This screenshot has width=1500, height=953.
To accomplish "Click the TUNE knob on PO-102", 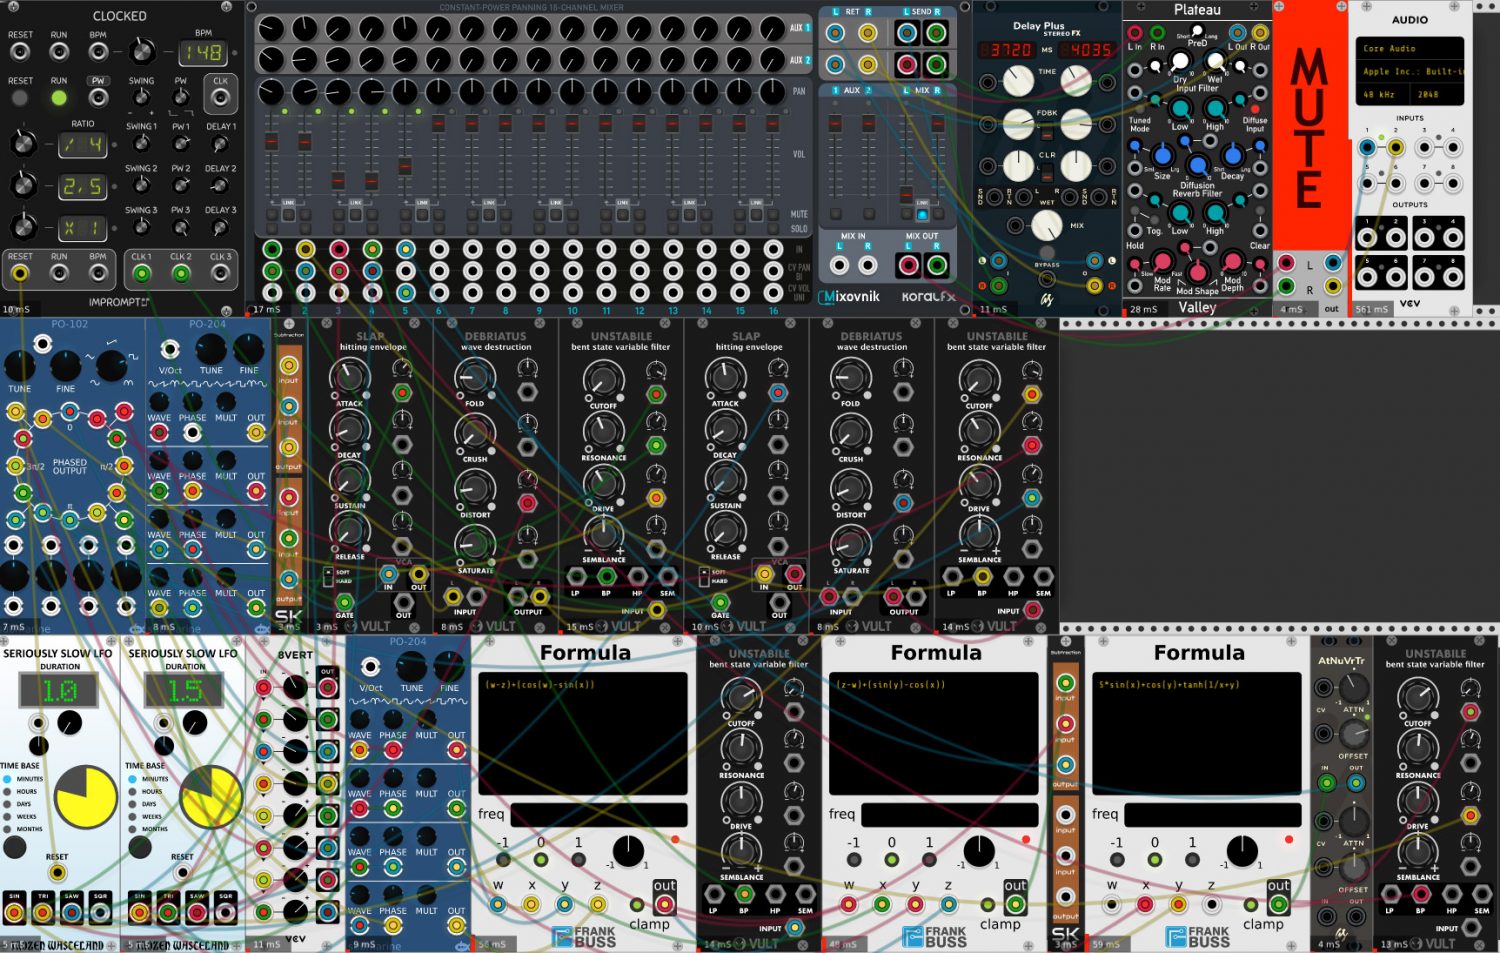I will [19, 367].
